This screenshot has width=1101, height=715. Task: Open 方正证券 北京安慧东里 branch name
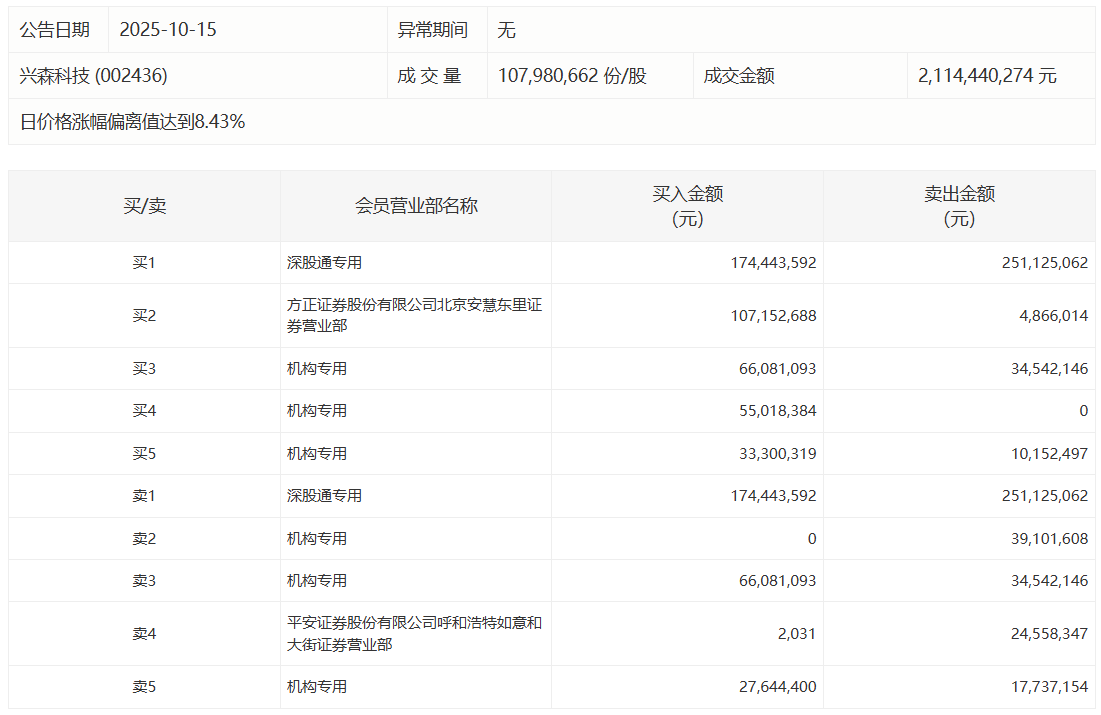pyautogui.click(x=414, y=315)
